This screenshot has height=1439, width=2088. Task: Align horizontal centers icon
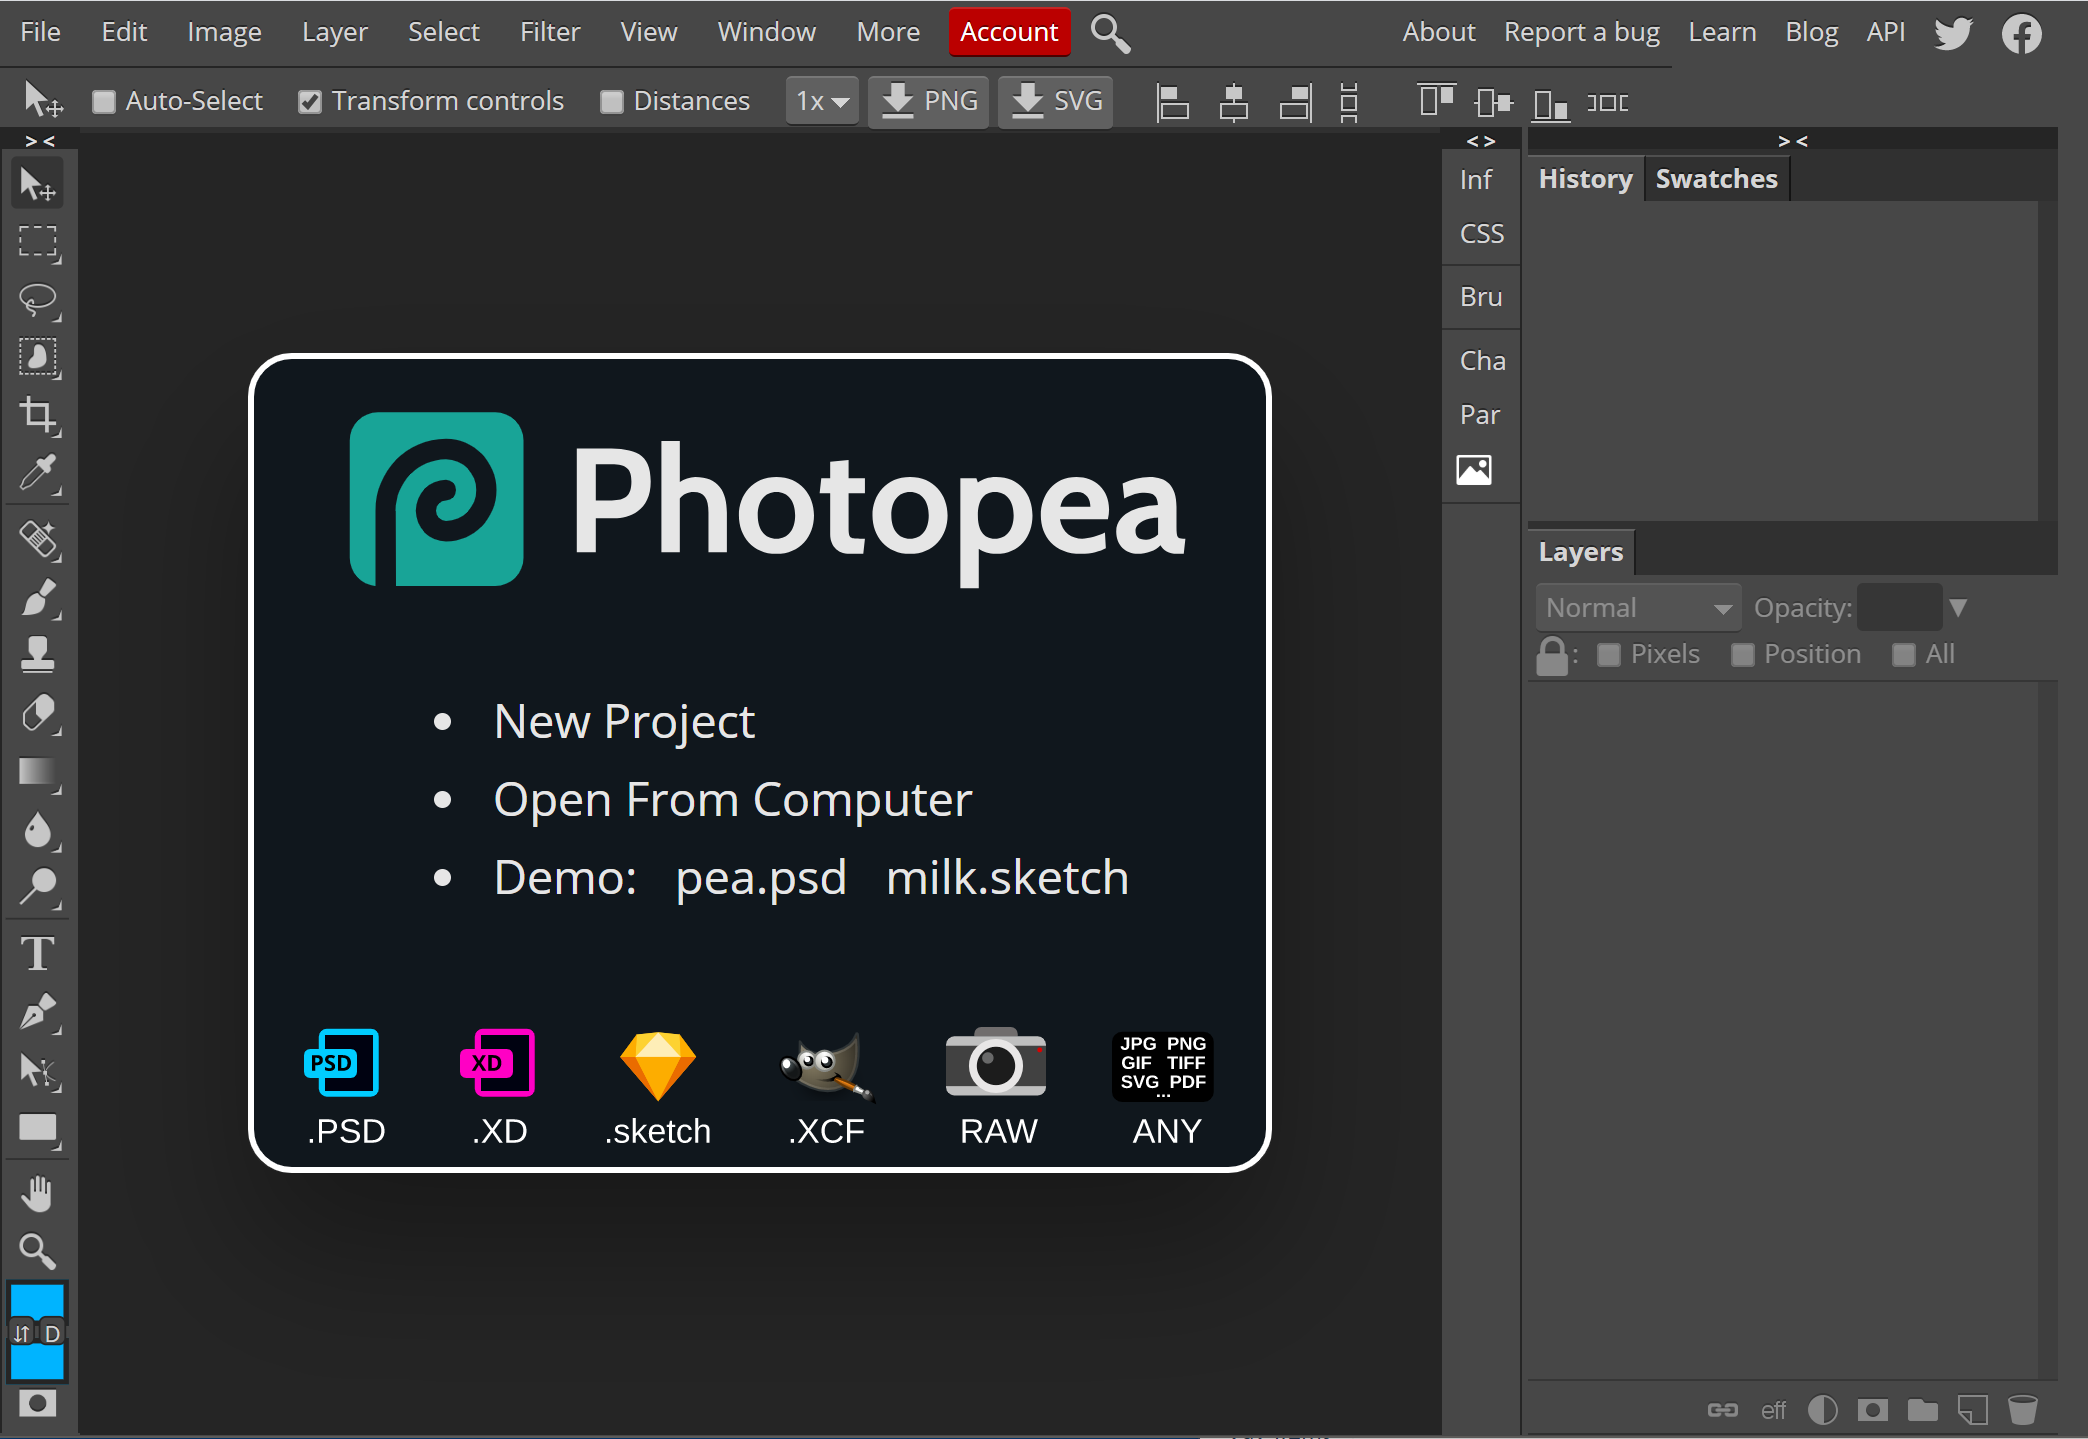1234,102
